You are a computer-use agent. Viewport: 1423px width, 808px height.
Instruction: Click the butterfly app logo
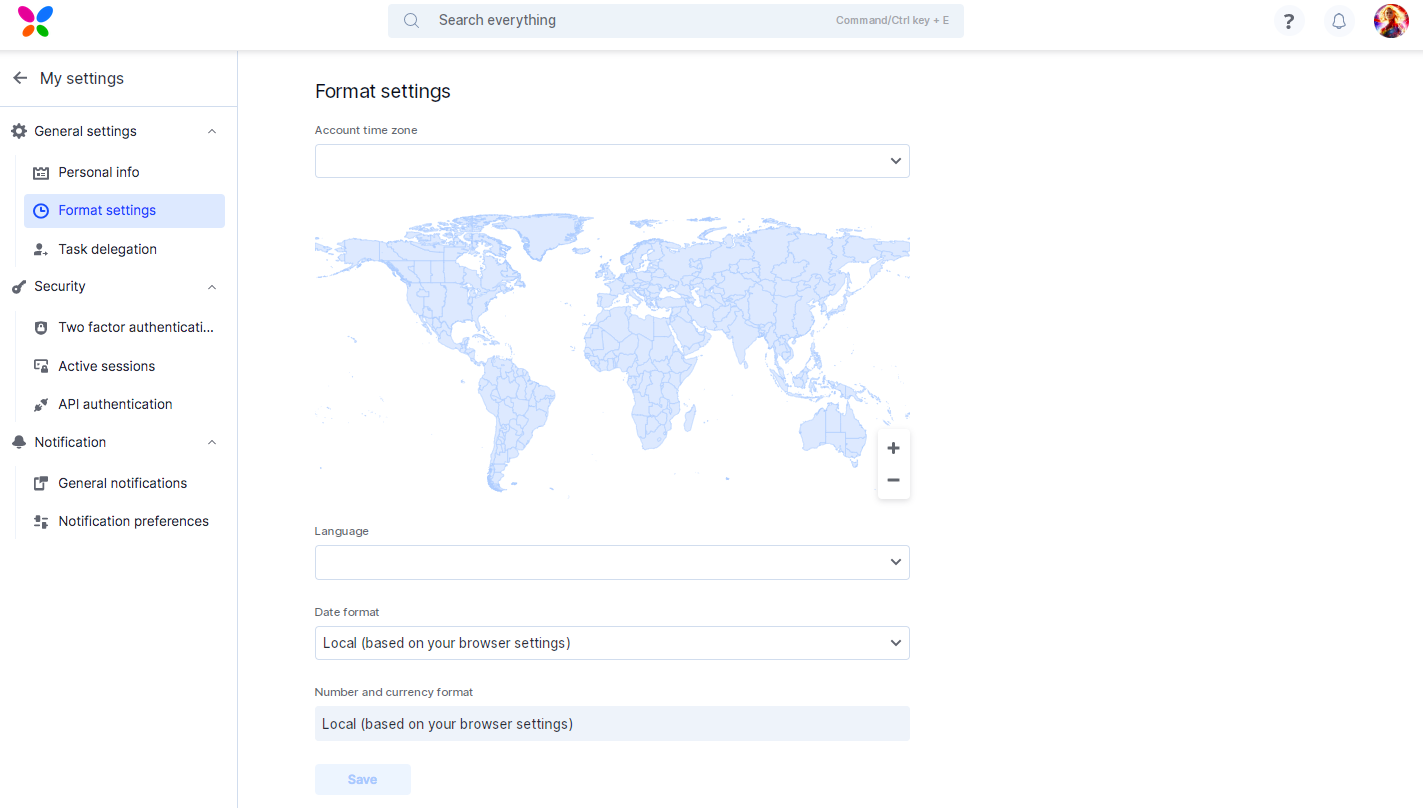pyautogui.click(x=35, y=21)
